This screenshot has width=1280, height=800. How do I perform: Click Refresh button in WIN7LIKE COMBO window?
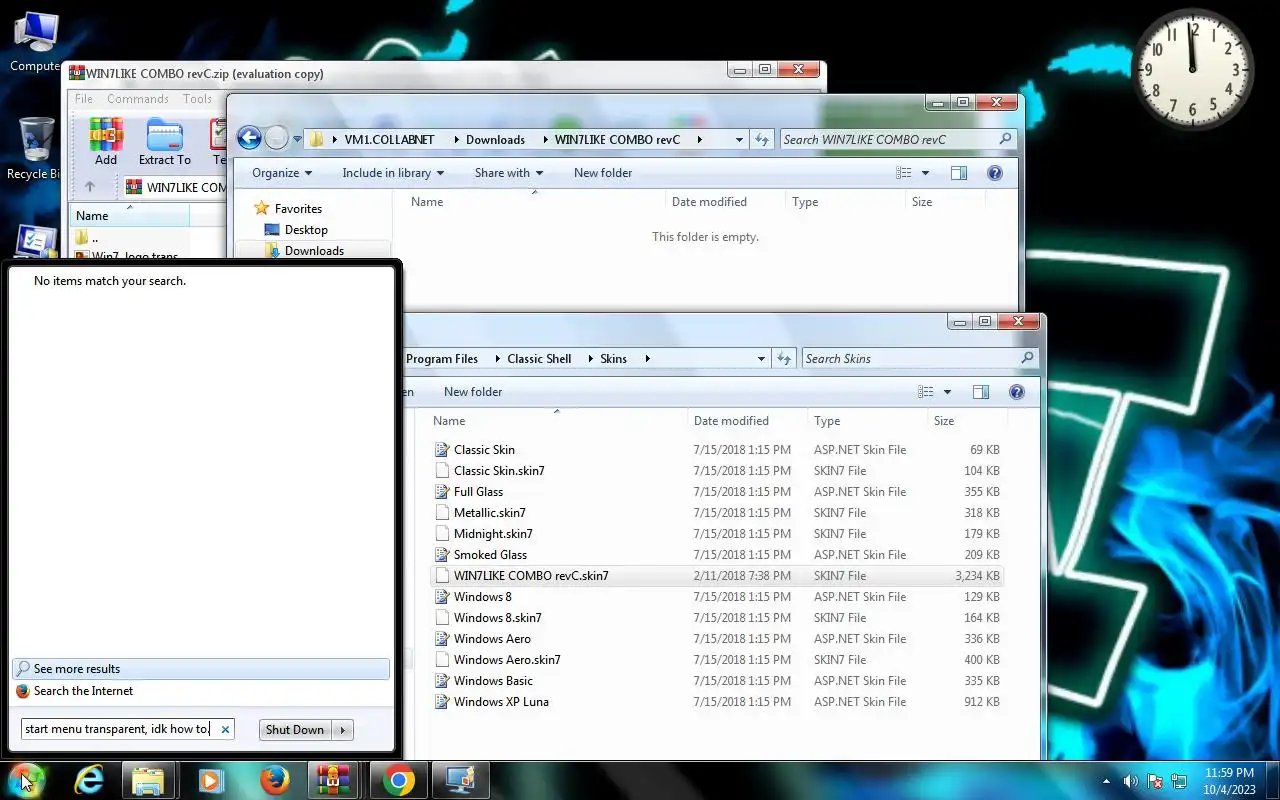(762, 140)
